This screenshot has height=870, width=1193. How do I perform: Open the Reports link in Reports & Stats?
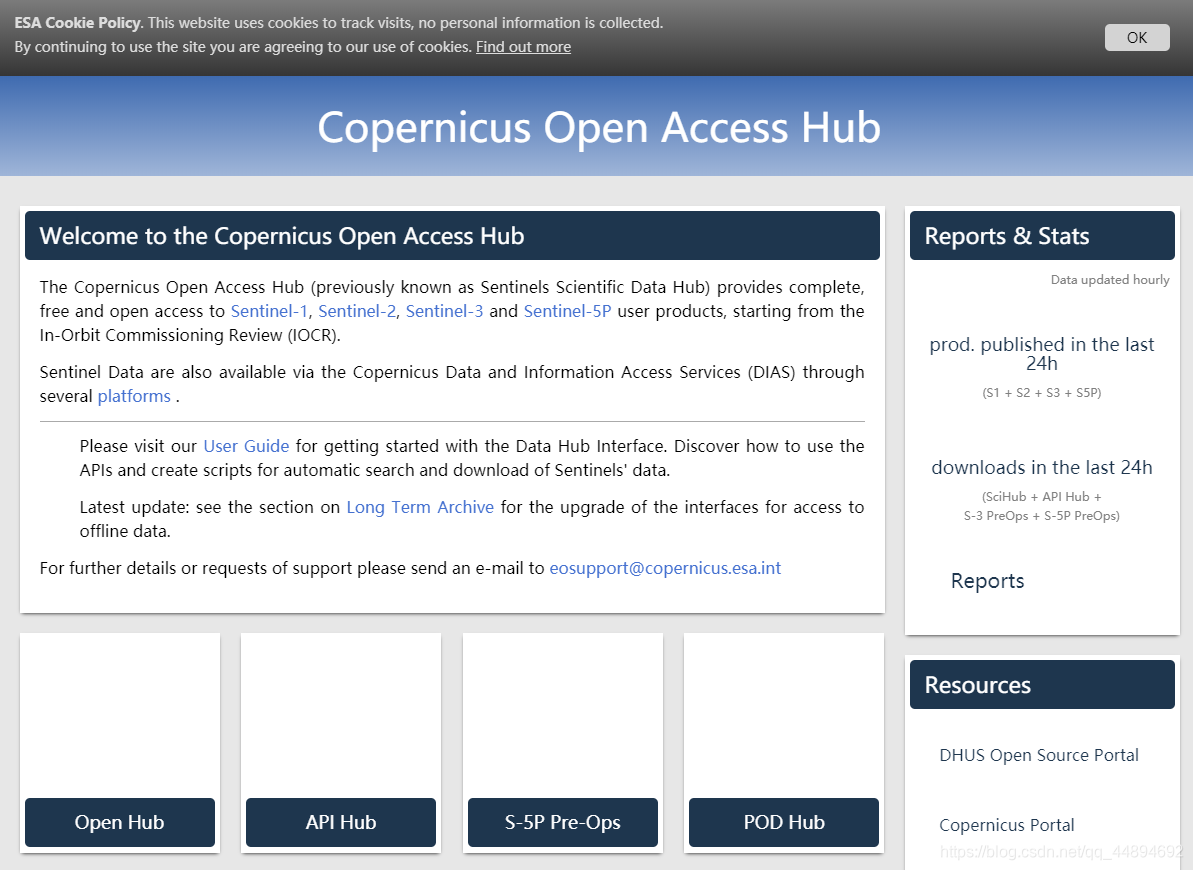click(988, 581)
